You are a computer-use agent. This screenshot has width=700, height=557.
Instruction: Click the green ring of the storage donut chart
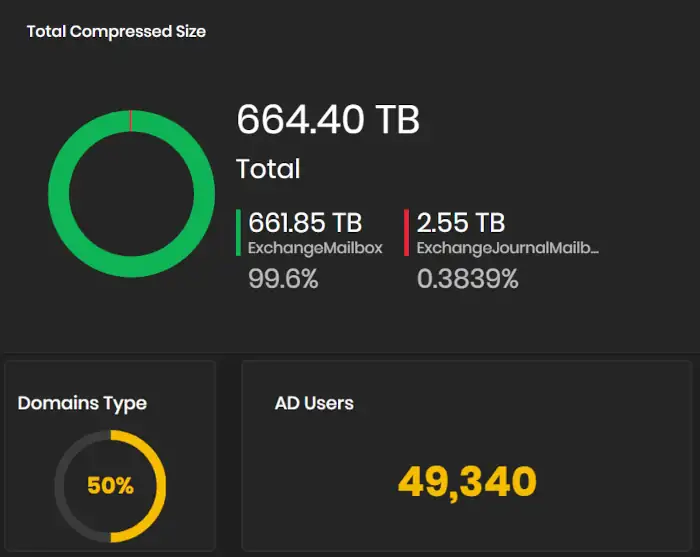click(59, 193)
